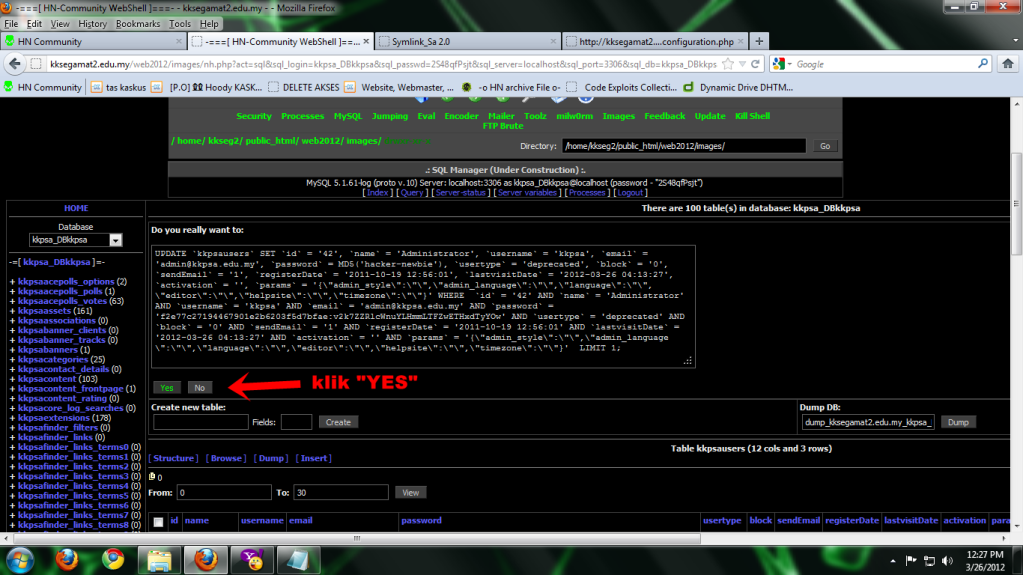Tick the select-all checkbox in table header
The image size is (1023, 575).
point(158,521)
